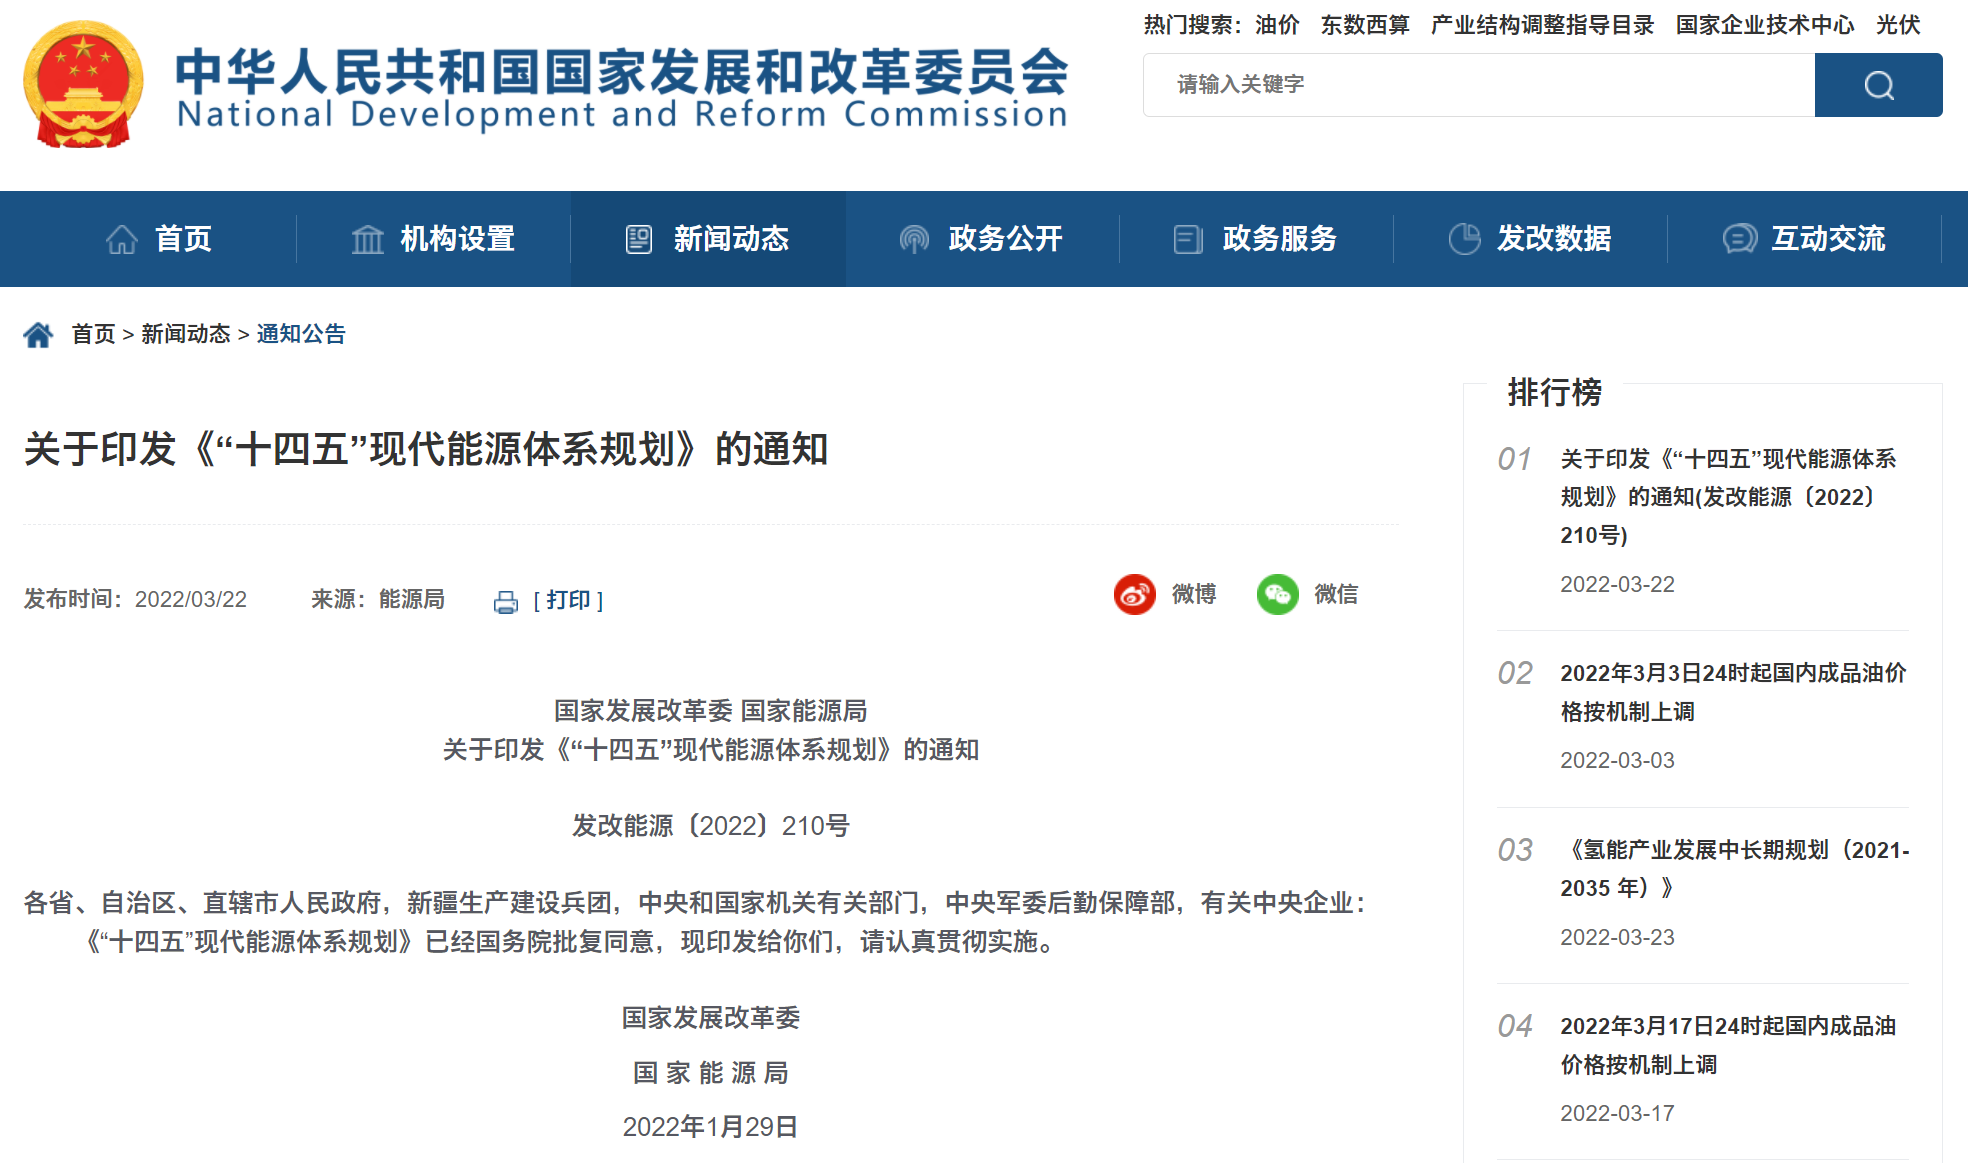Image resolution: width=1968 pixels, height=1163 pixels.
Task: Click the chat bubble icon beside 互动交流
Action: 1739,239
